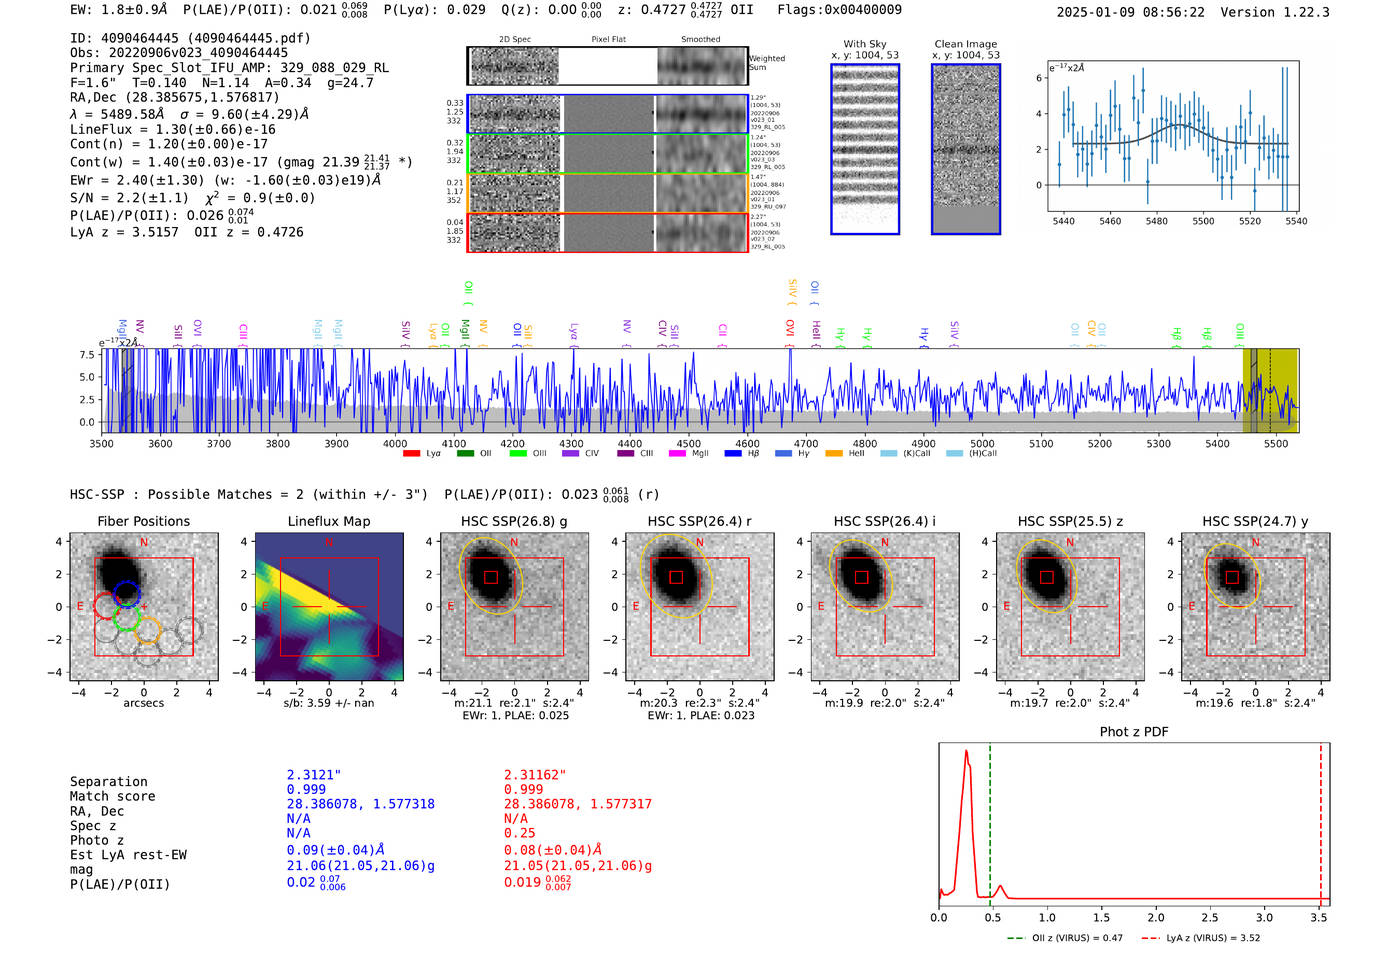Select the blue separation value 2.3121"

pyautogui.click(x=314, y=775)
